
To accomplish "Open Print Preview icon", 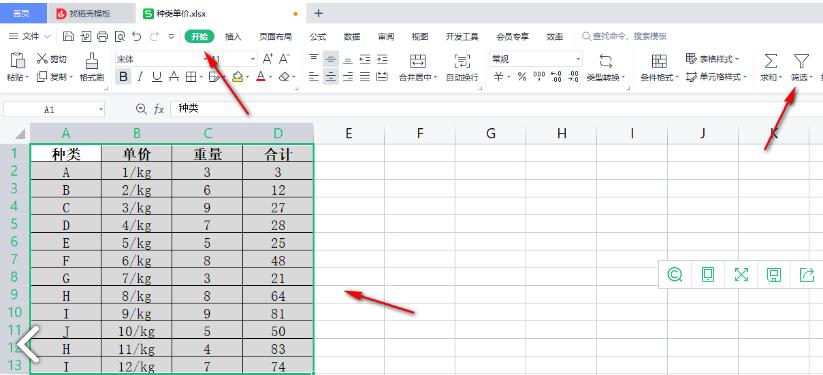I will [x=120, y=36].
